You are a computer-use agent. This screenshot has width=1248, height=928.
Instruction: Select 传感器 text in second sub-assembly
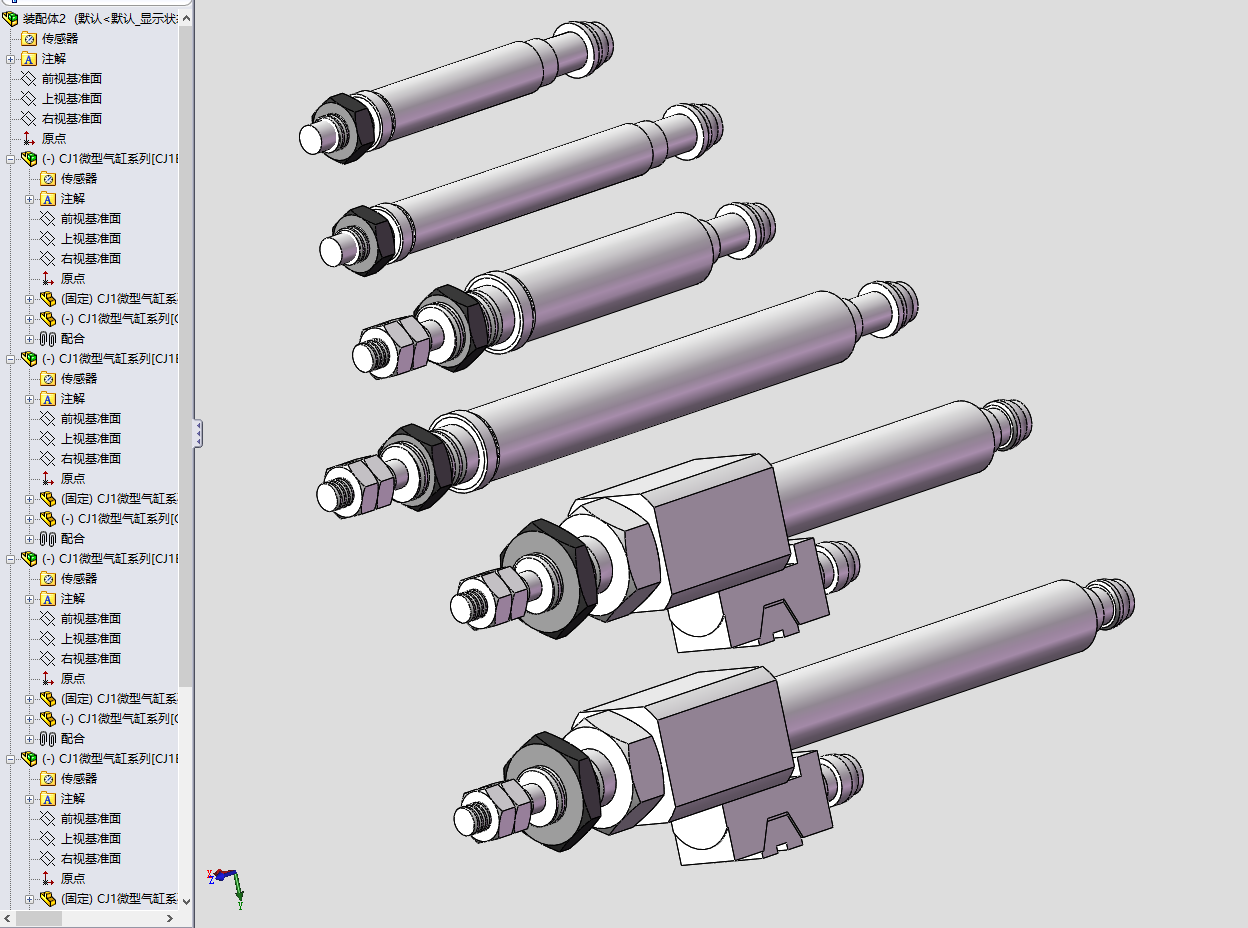point(79,378)
